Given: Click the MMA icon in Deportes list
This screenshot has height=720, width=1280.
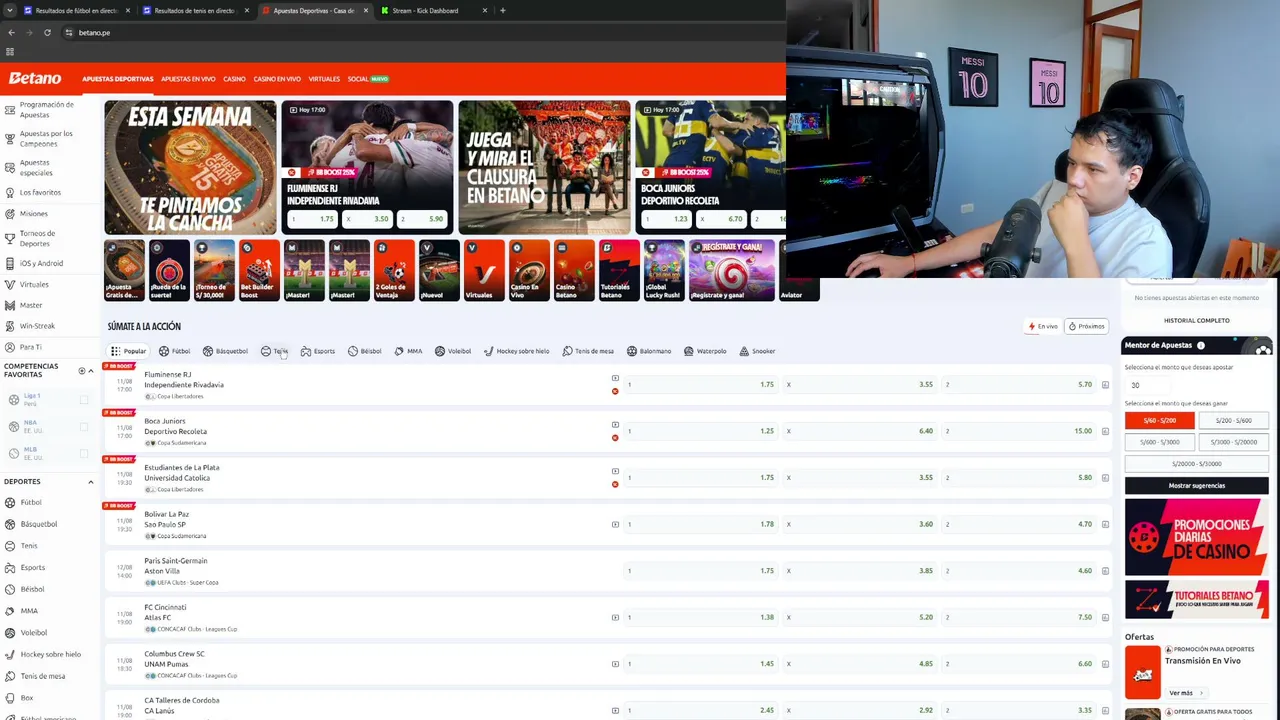Looking at the screenshot, I should point(10,611).
